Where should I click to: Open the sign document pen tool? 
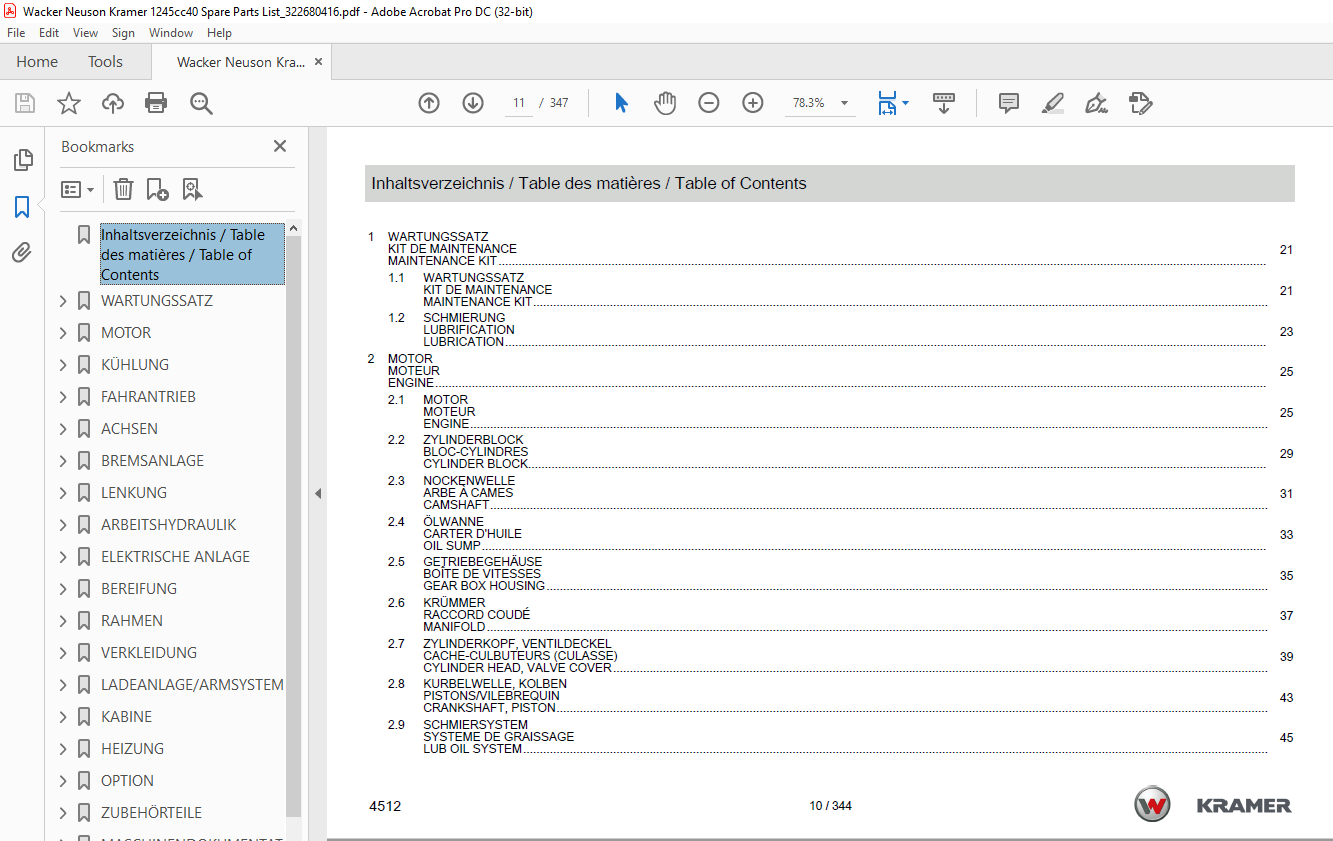pyautogui.click(x=1096, y=103)
